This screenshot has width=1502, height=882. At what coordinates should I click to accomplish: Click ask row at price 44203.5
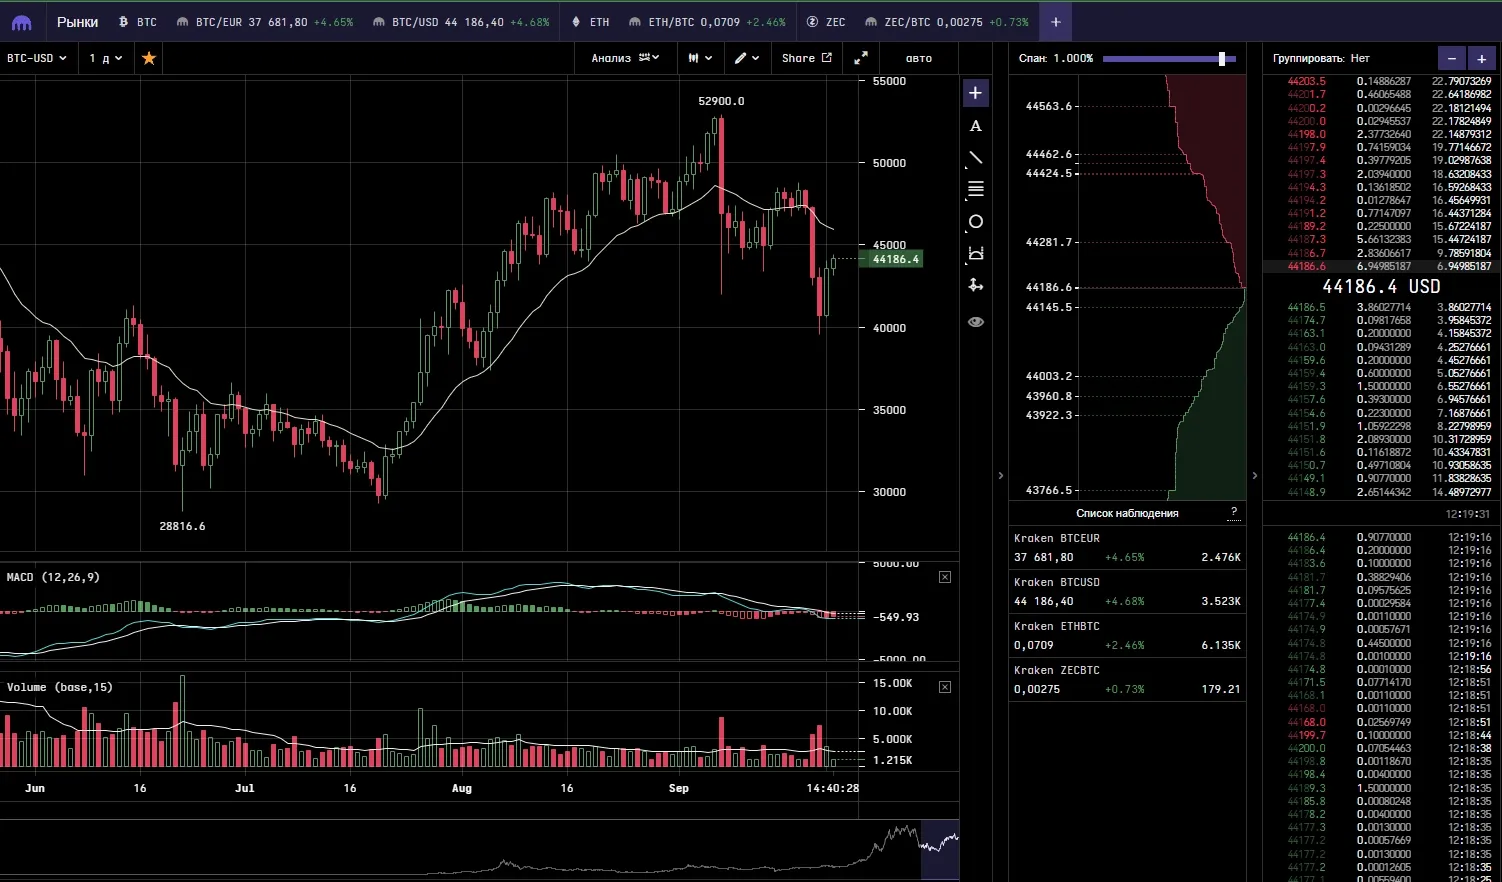pos(1381,81)
